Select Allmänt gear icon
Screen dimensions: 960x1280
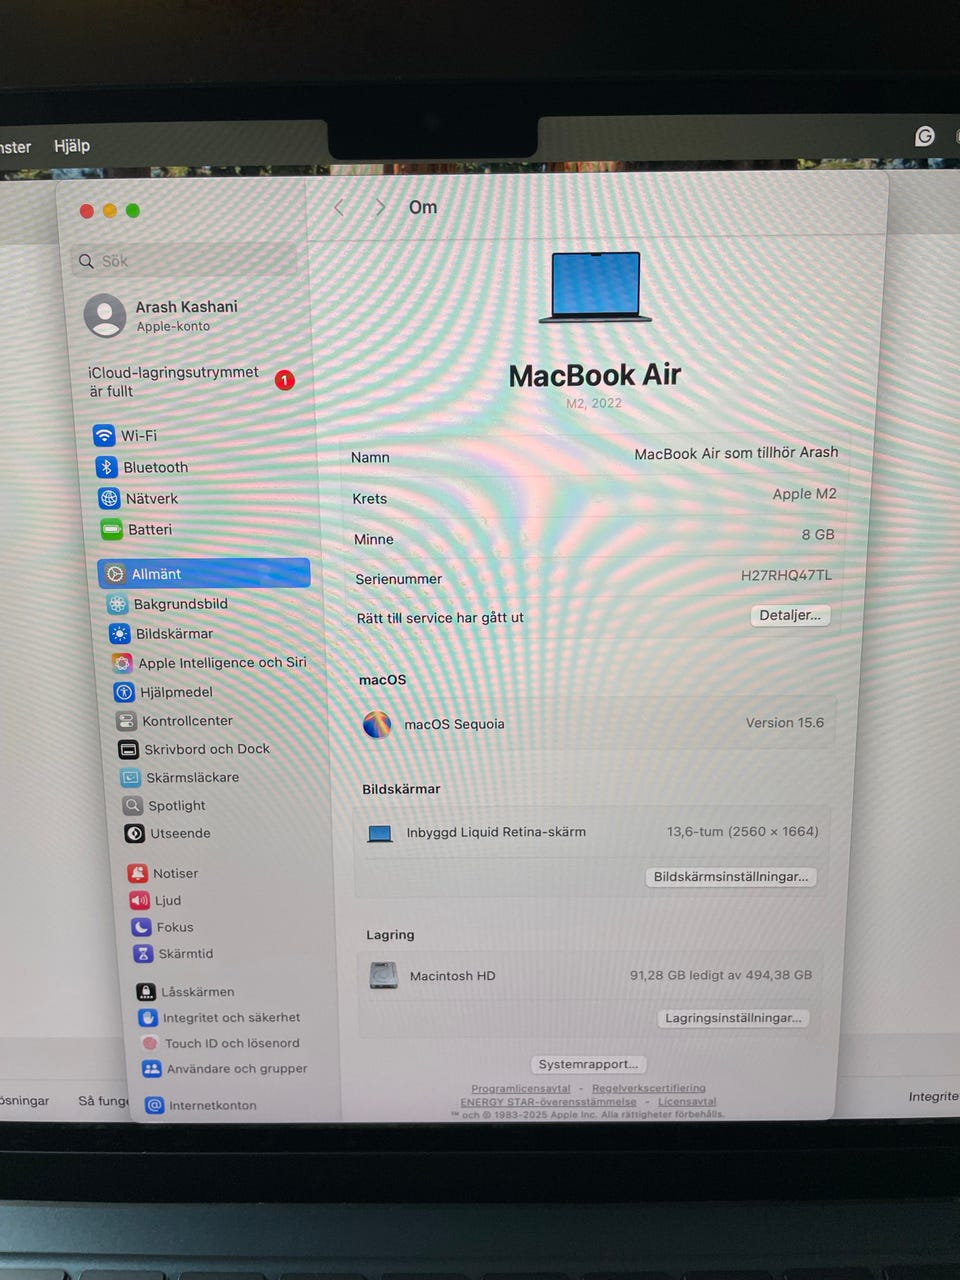tap(115, 574)
